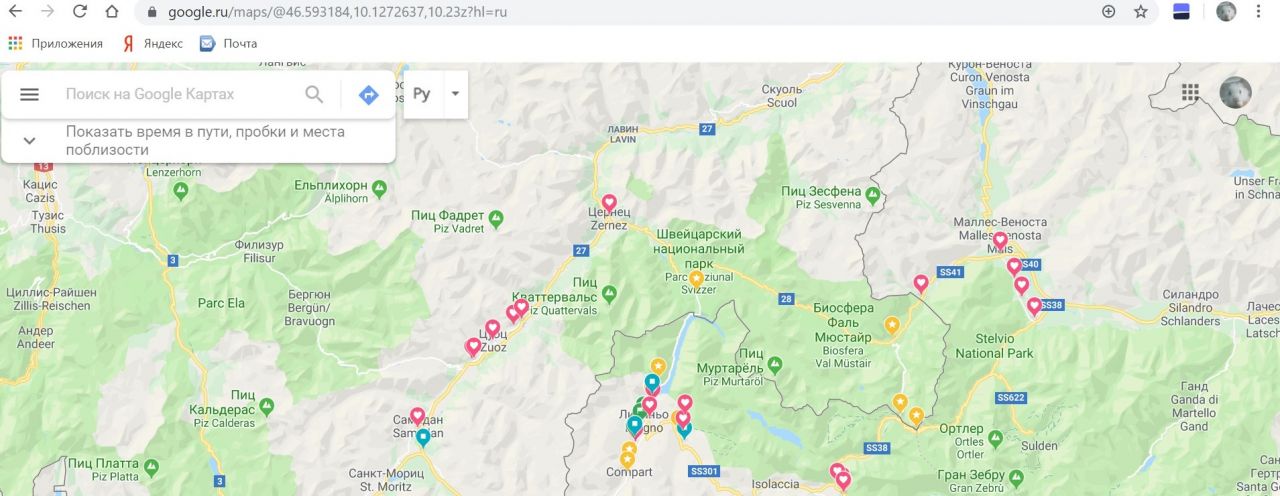Screen dimensions: 1280x496
Task: Open the Google account avatar on map
Action: pyautogui.click(x=1235, y=93)
